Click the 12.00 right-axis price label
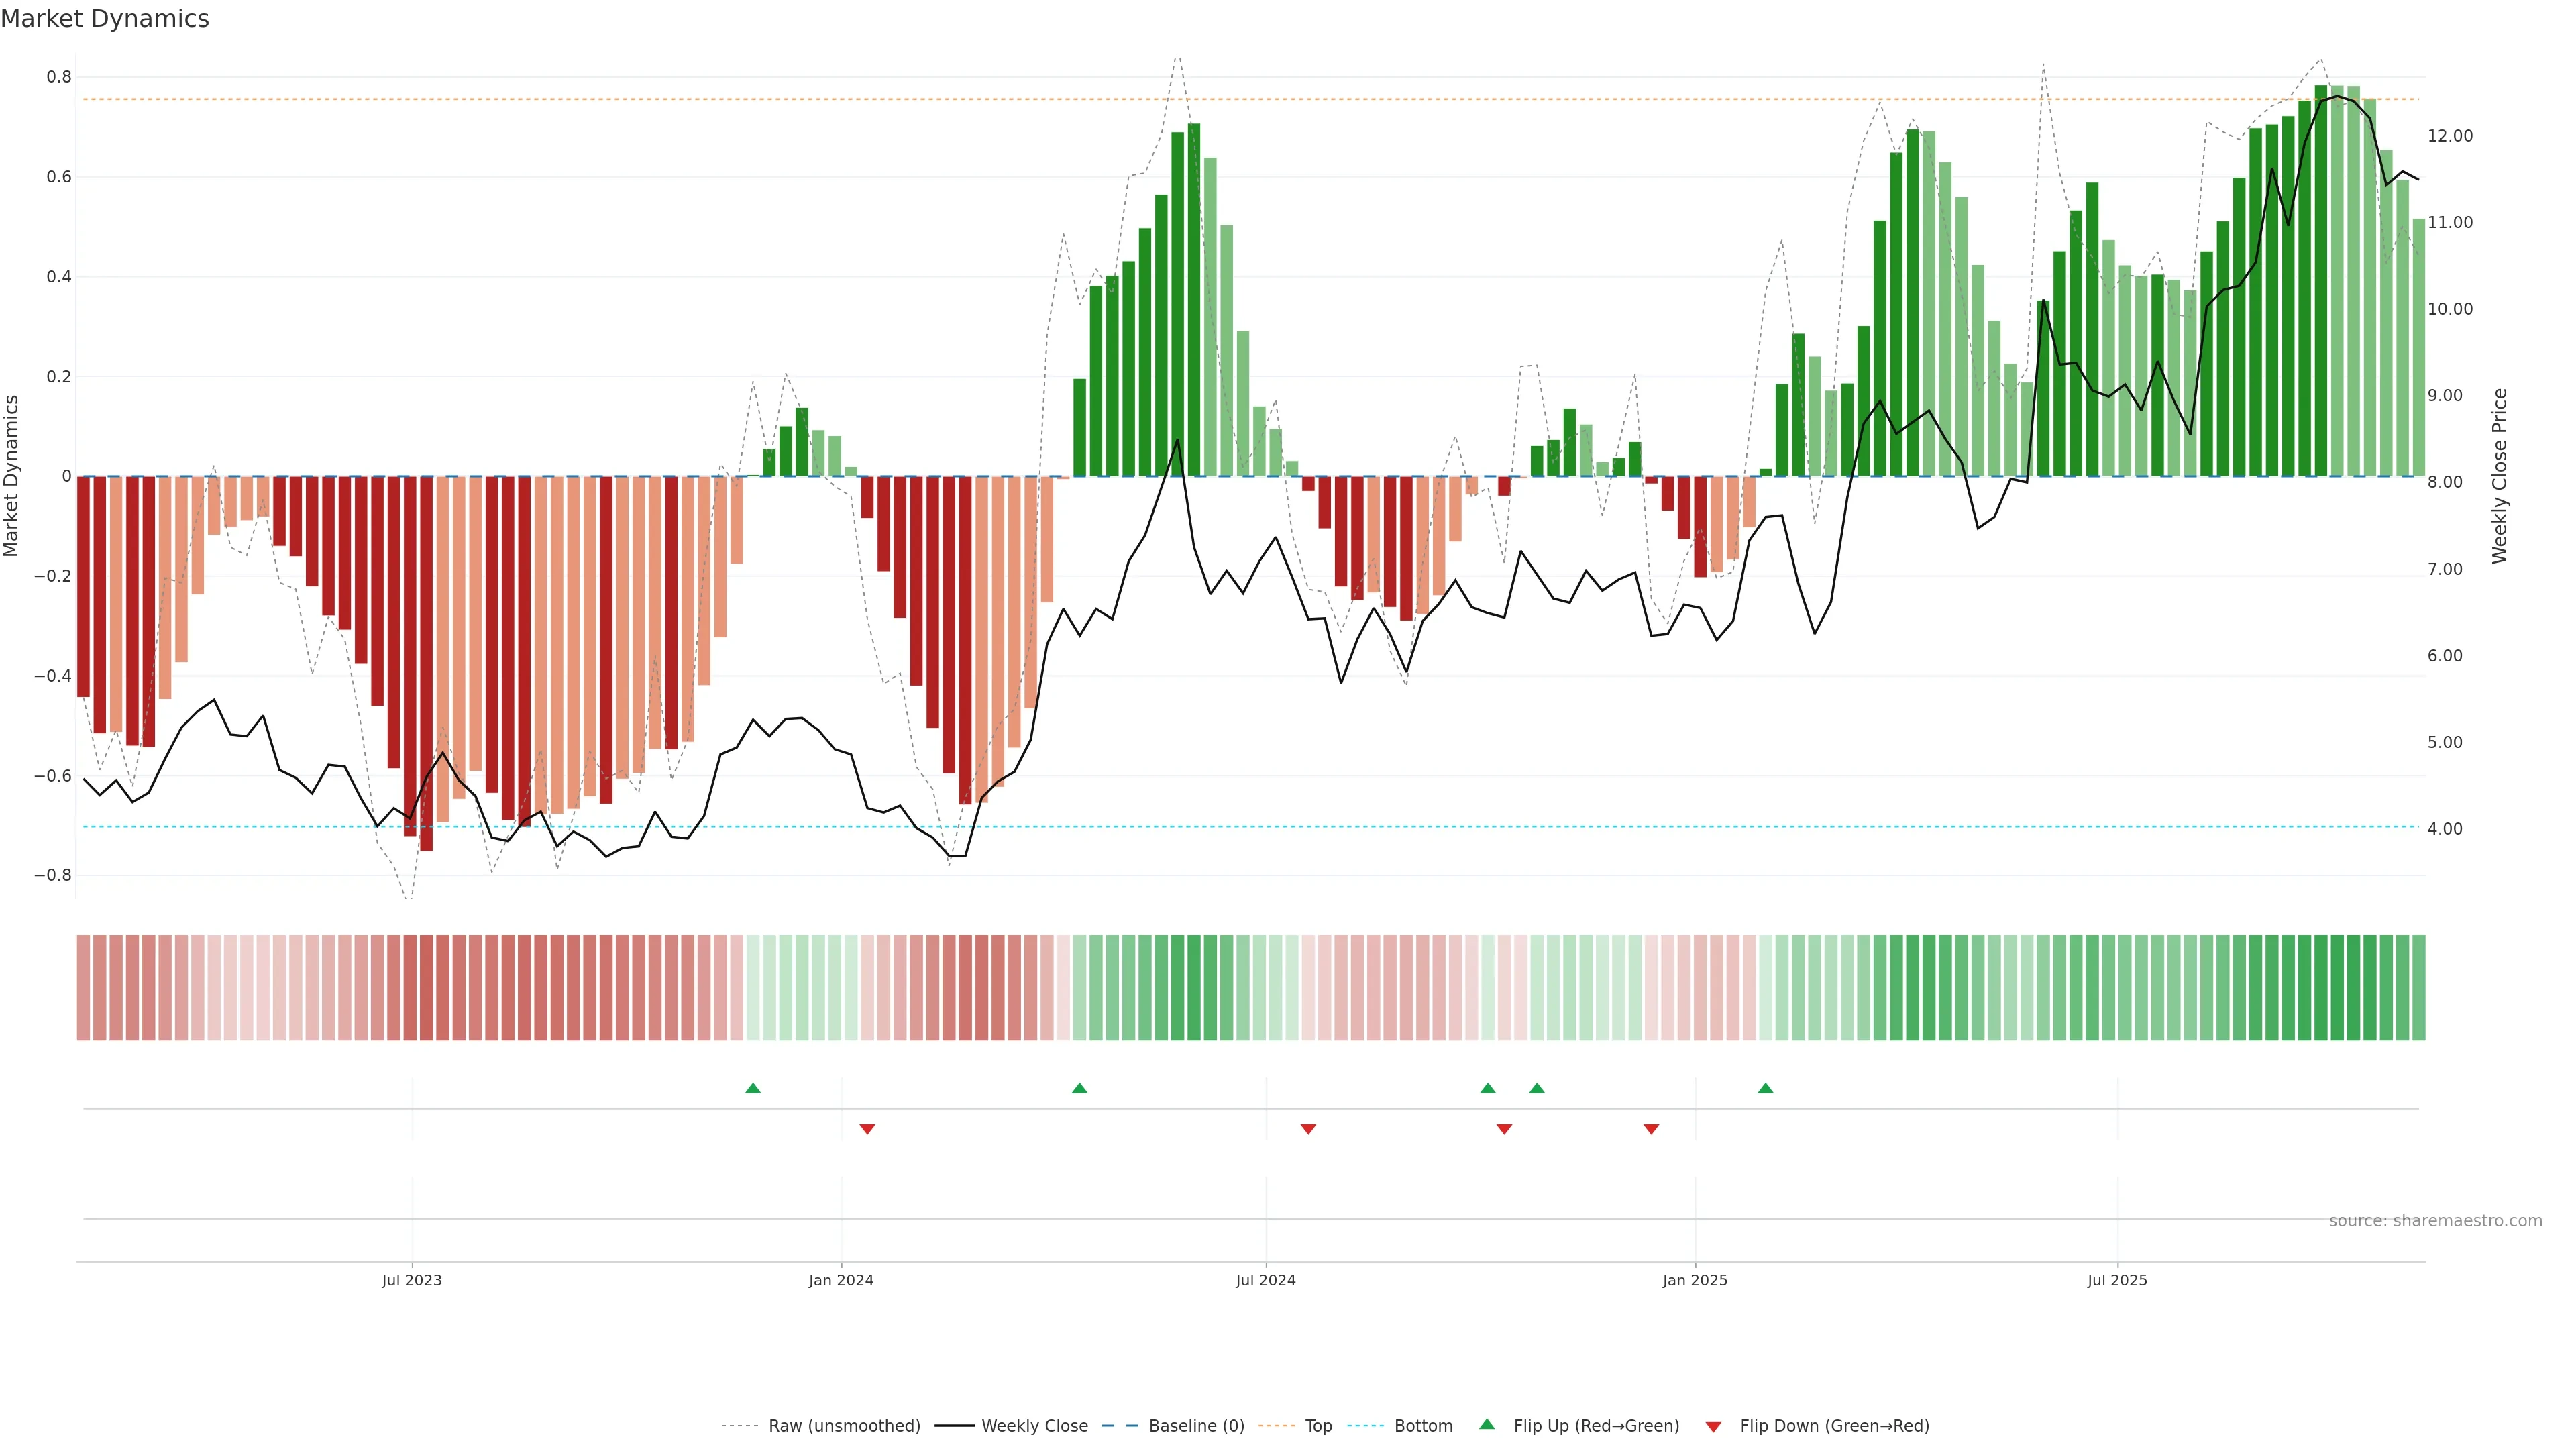The image size is (2576, 1449). coord(2450,136)
